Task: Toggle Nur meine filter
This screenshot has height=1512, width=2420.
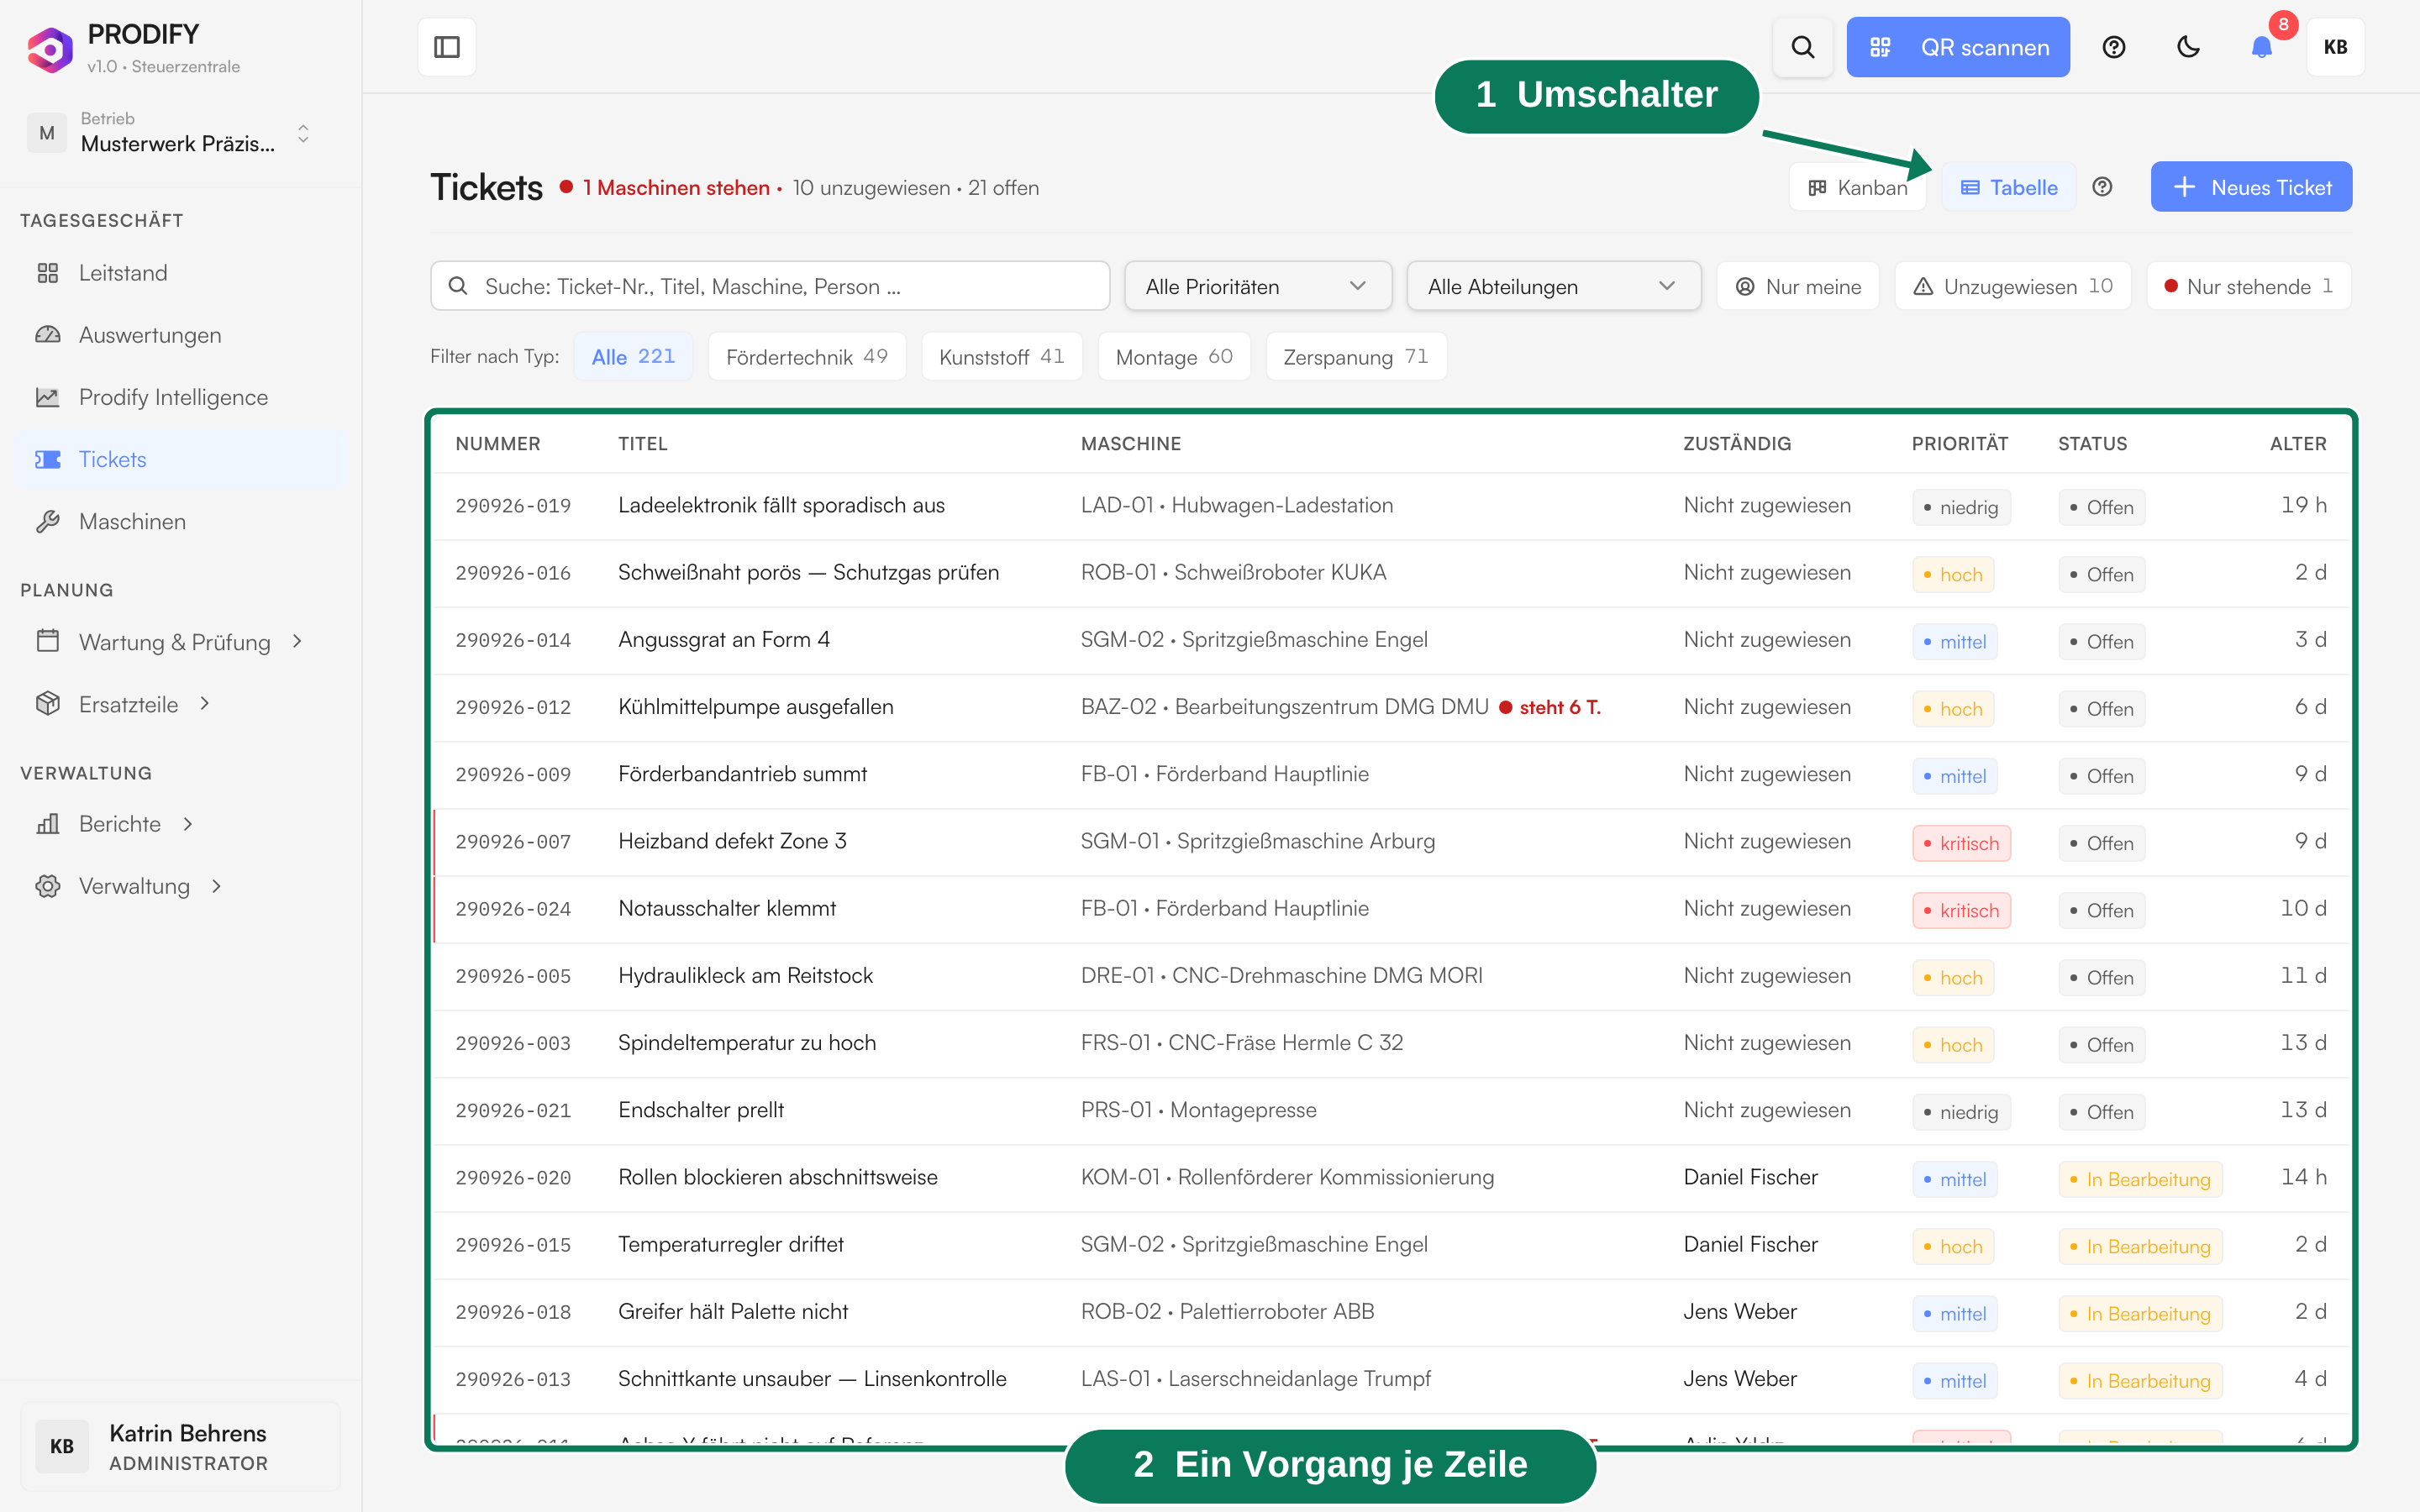Action: point(1797,286)
